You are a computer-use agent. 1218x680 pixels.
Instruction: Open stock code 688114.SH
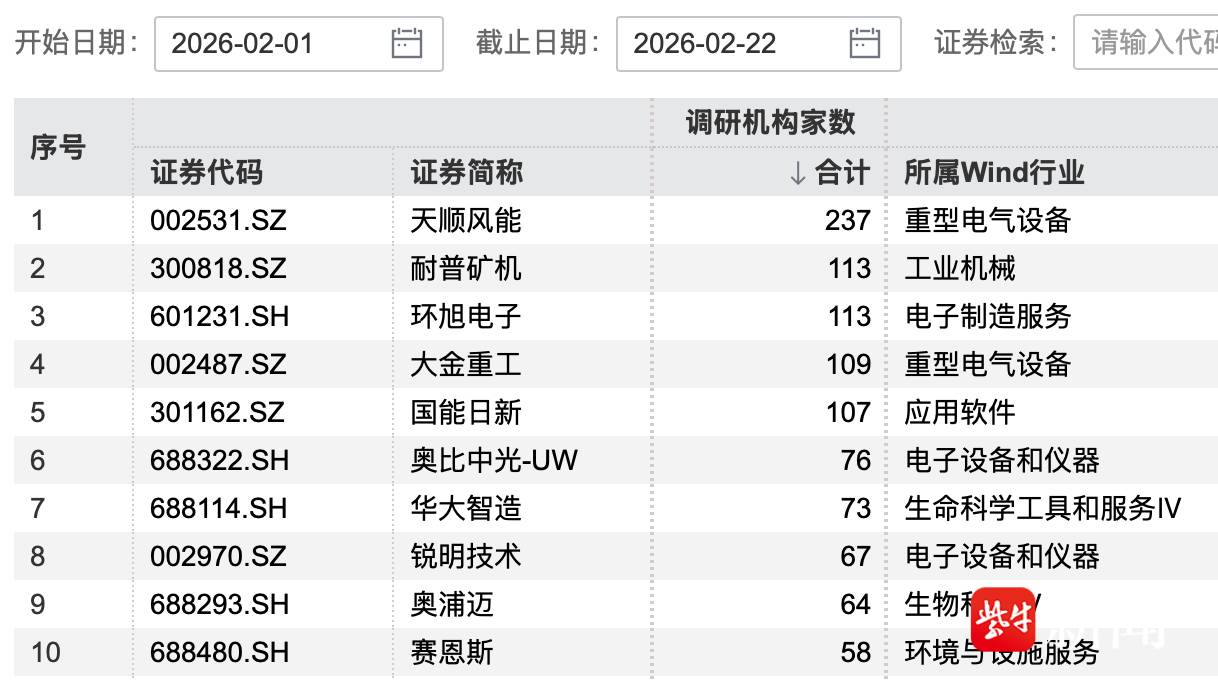click(x=219, y=508)
